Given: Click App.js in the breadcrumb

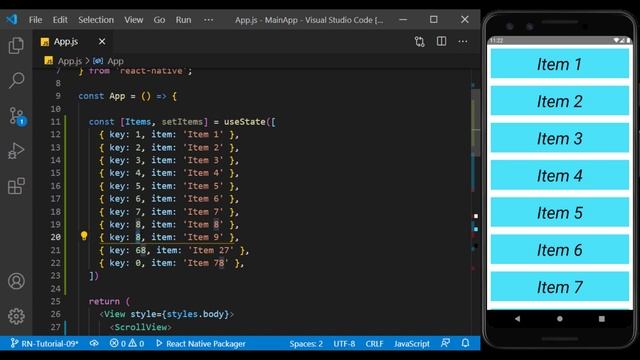Looking at the screenshot, I should 70,61.
